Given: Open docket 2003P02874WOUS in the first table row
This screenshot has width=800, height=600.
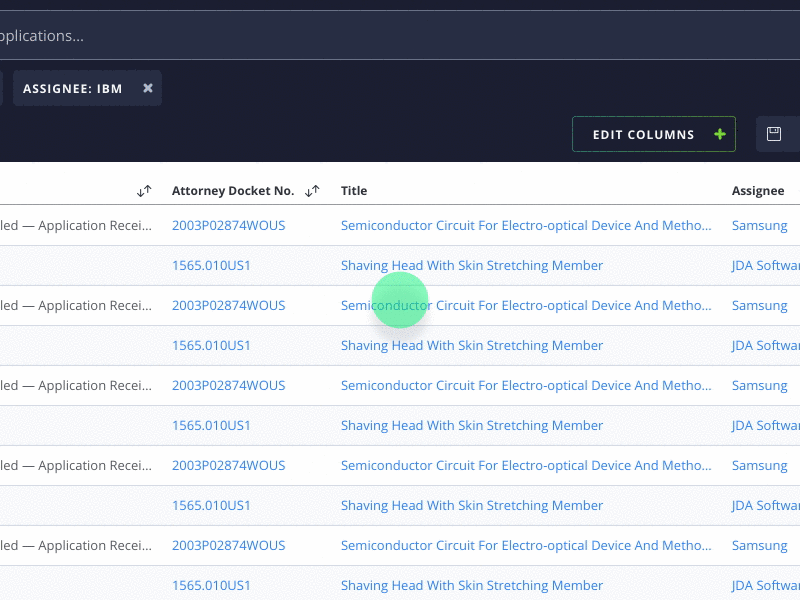Looking at the screenshot, I should pyautogui.click(x=229, y=226).
